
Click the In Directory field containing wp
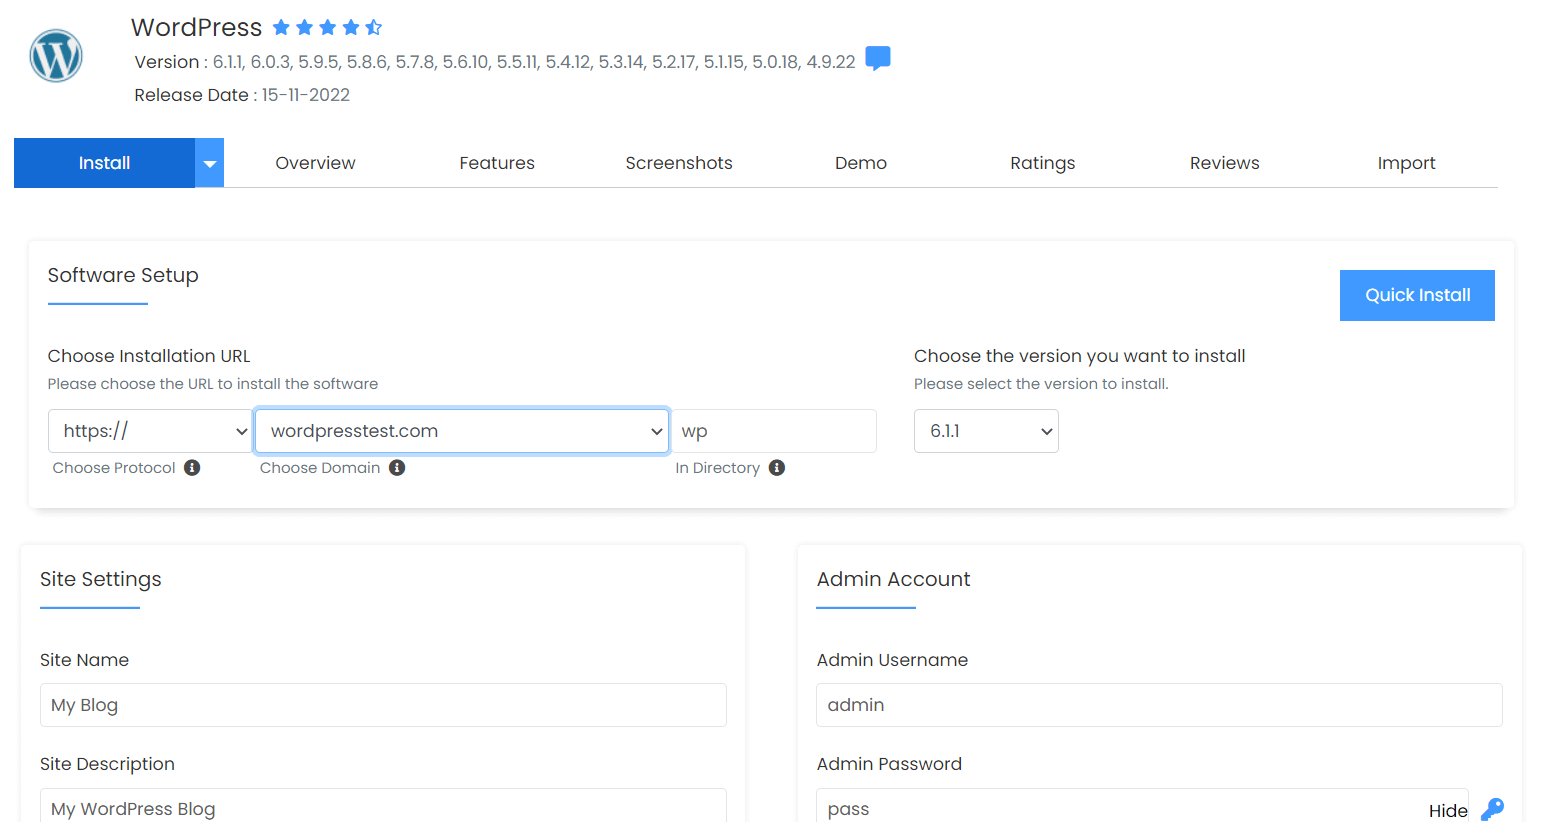pyautogui.click(x=774, y=431)
